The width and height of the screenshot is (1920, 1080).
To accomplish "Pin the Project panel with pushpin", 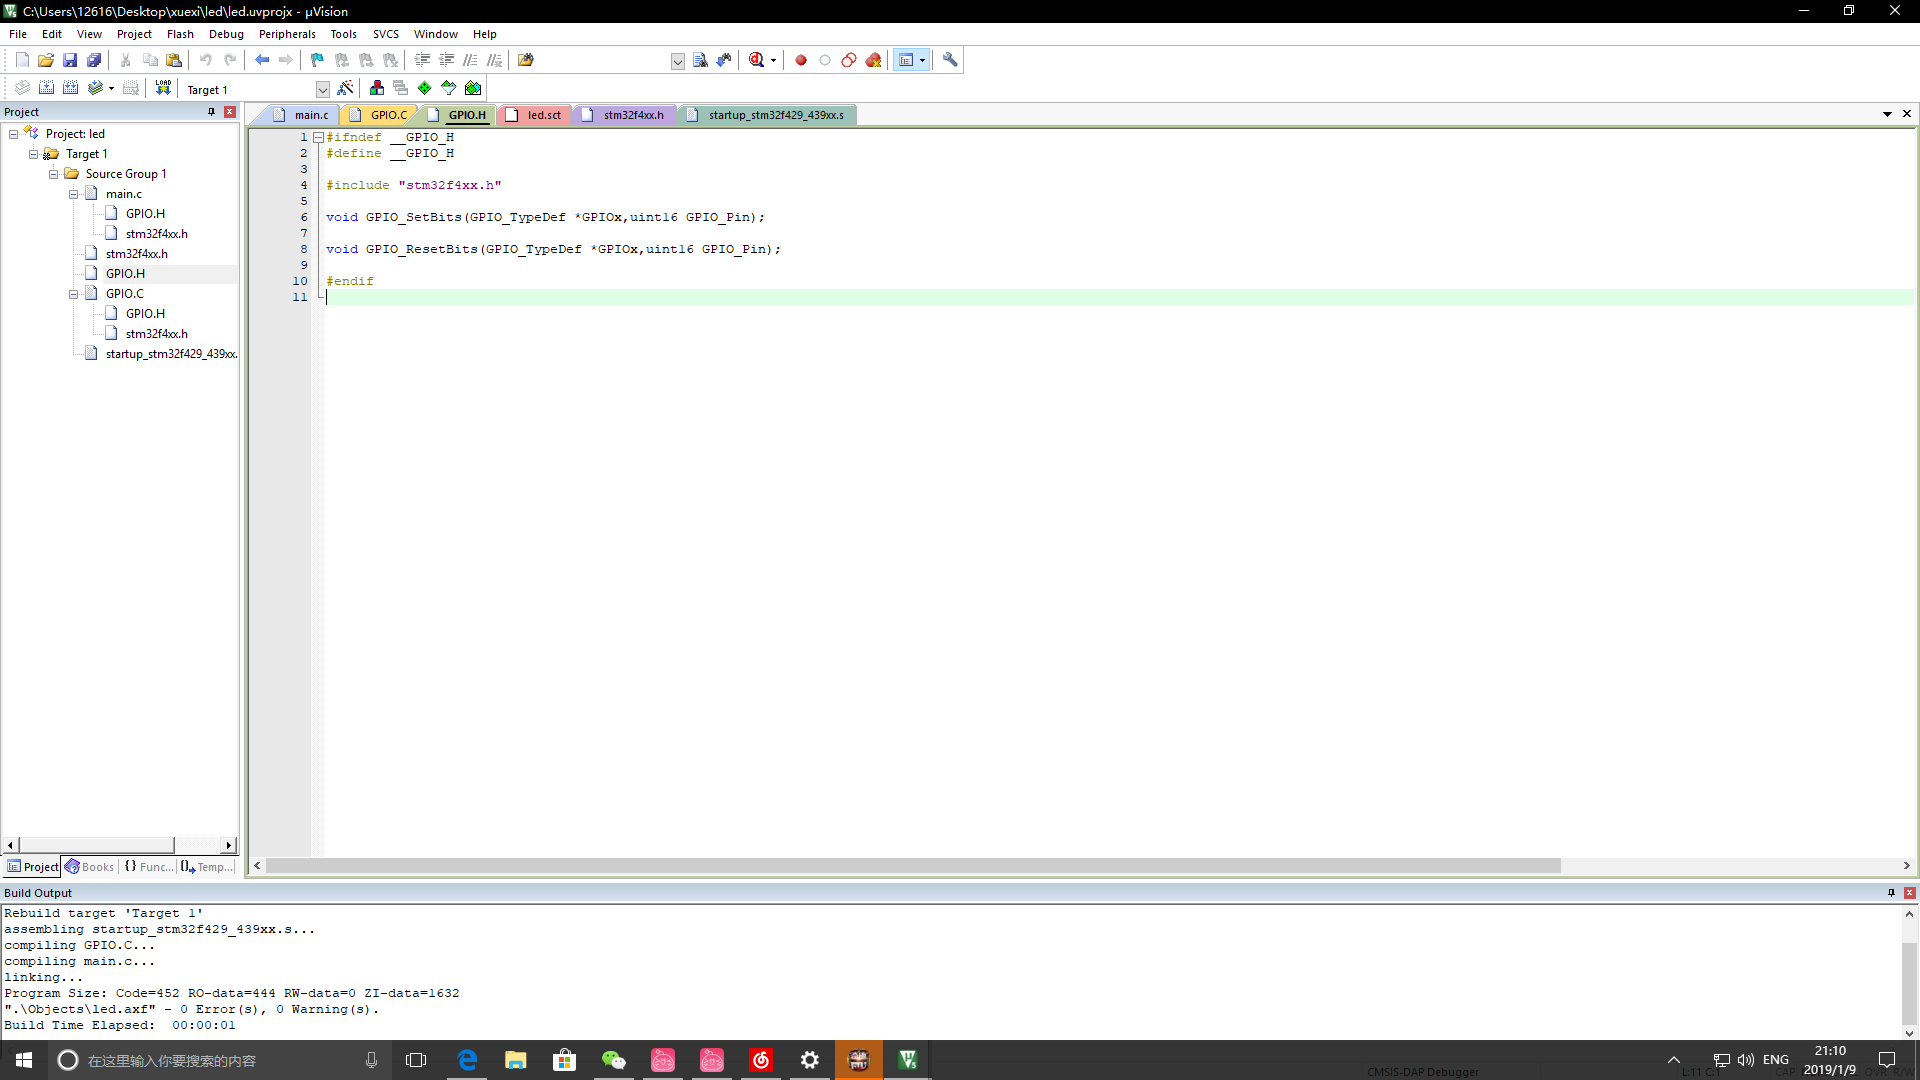I will 211,112.
